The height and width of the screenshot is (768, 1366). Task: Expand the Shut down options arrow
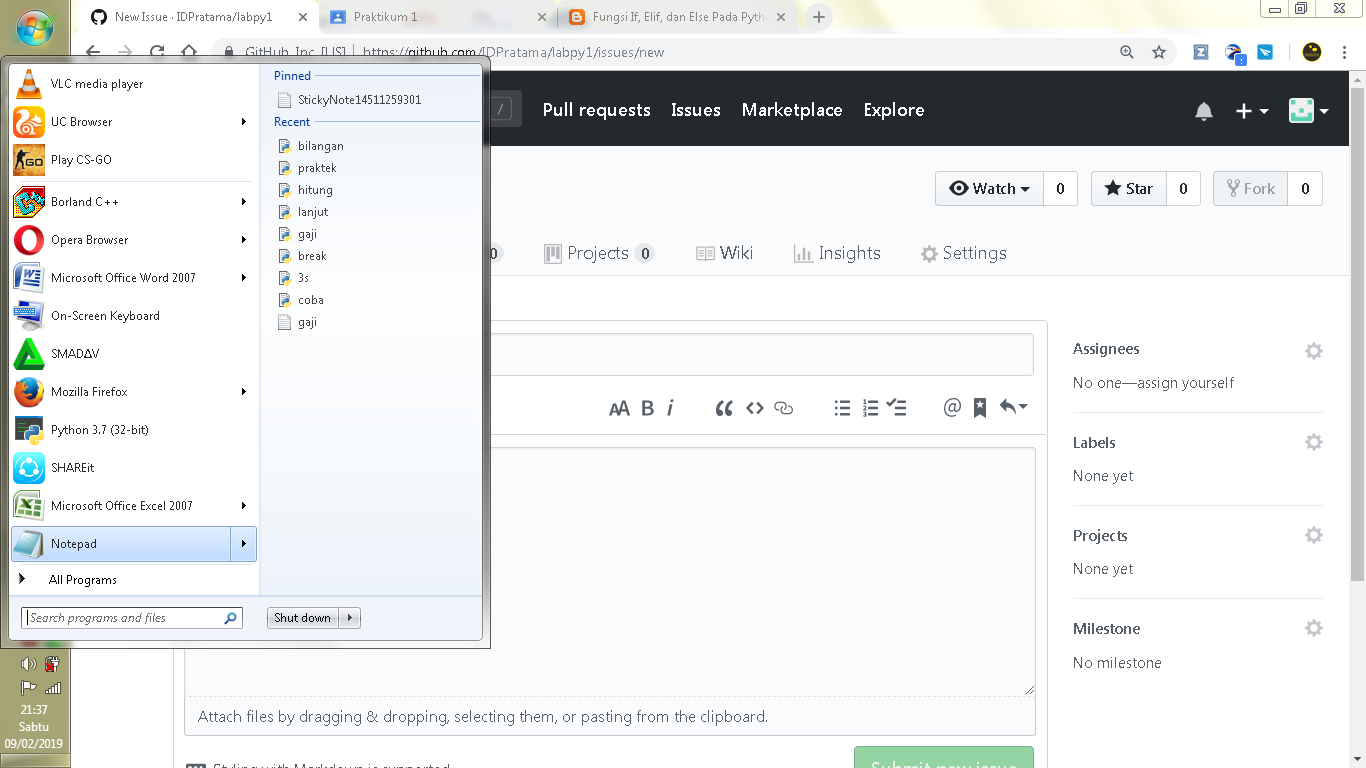348,617
